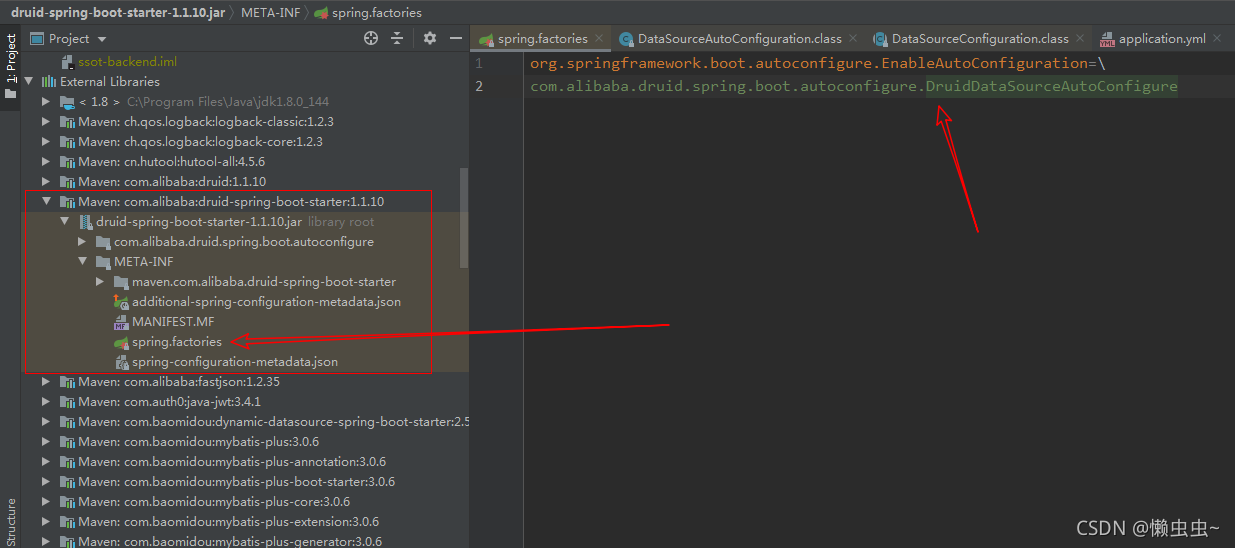The width and height of the screenshot is (1235, 548).
Task: Collapse Maven druid-spring-boot-starter:1.1.10 node
Action: (47, 202)
